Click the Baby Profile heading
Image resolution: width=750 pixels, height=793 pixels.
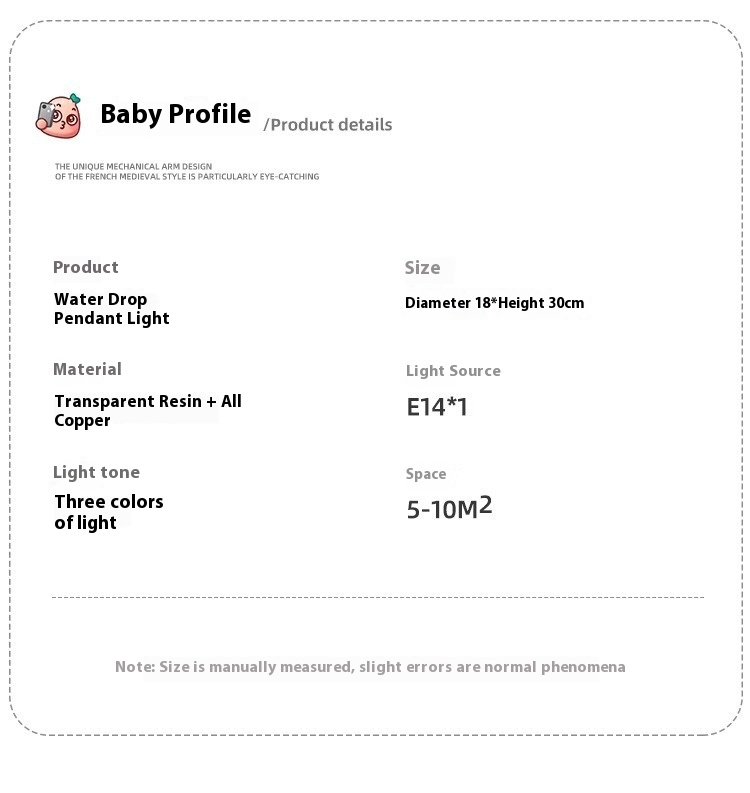coord(175,114)
